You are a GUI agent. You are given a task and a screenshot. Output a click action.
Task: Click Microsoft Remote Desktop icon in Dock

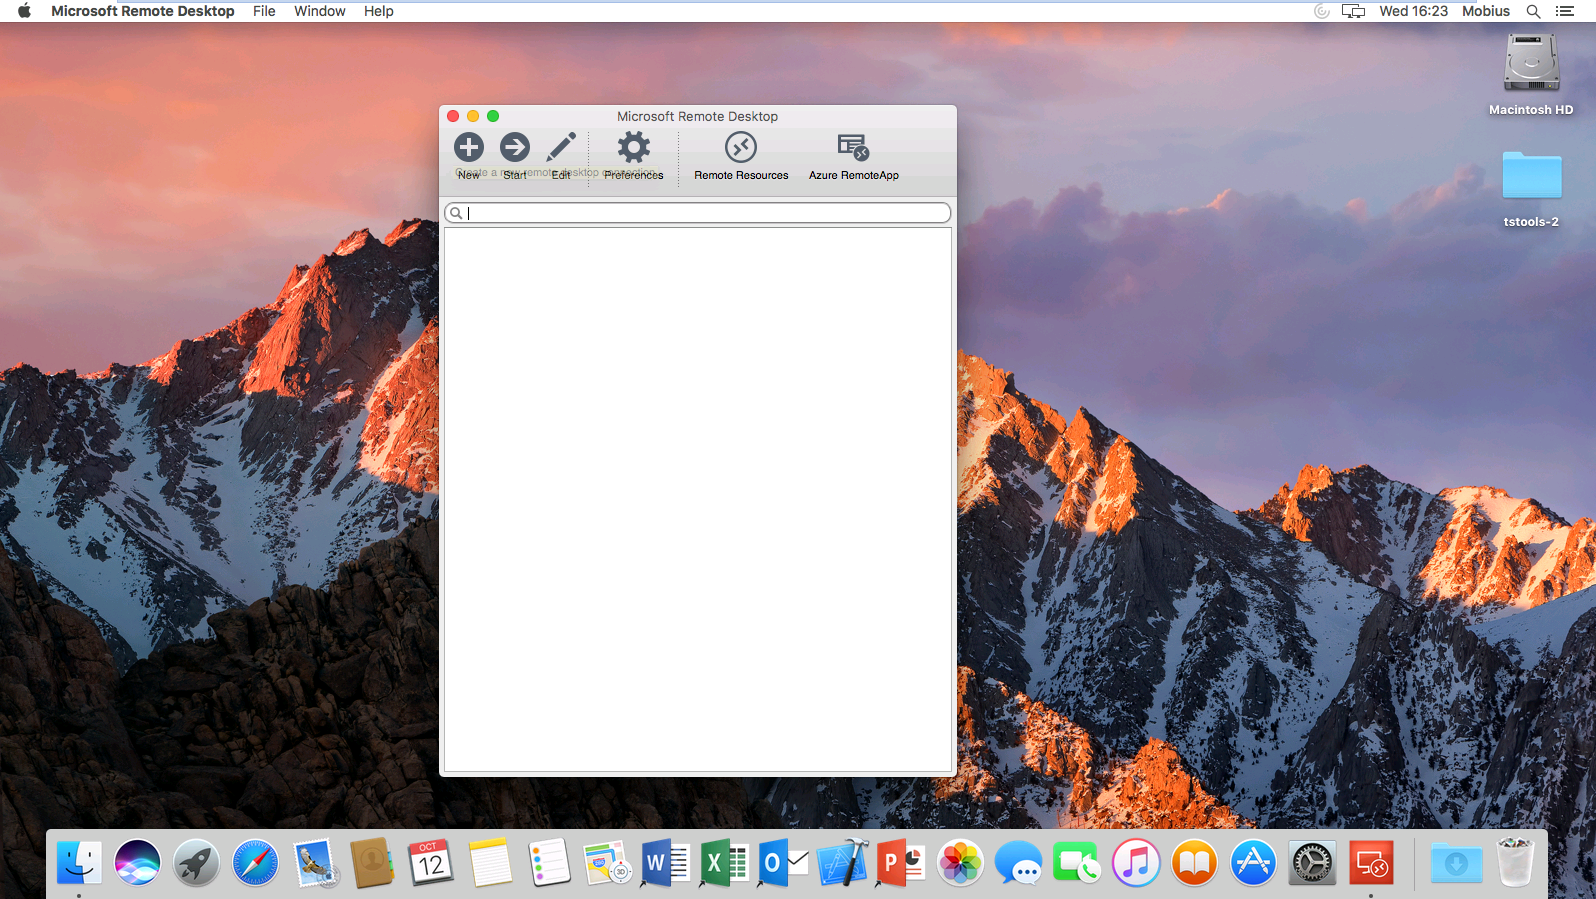tap(1371, 862)
